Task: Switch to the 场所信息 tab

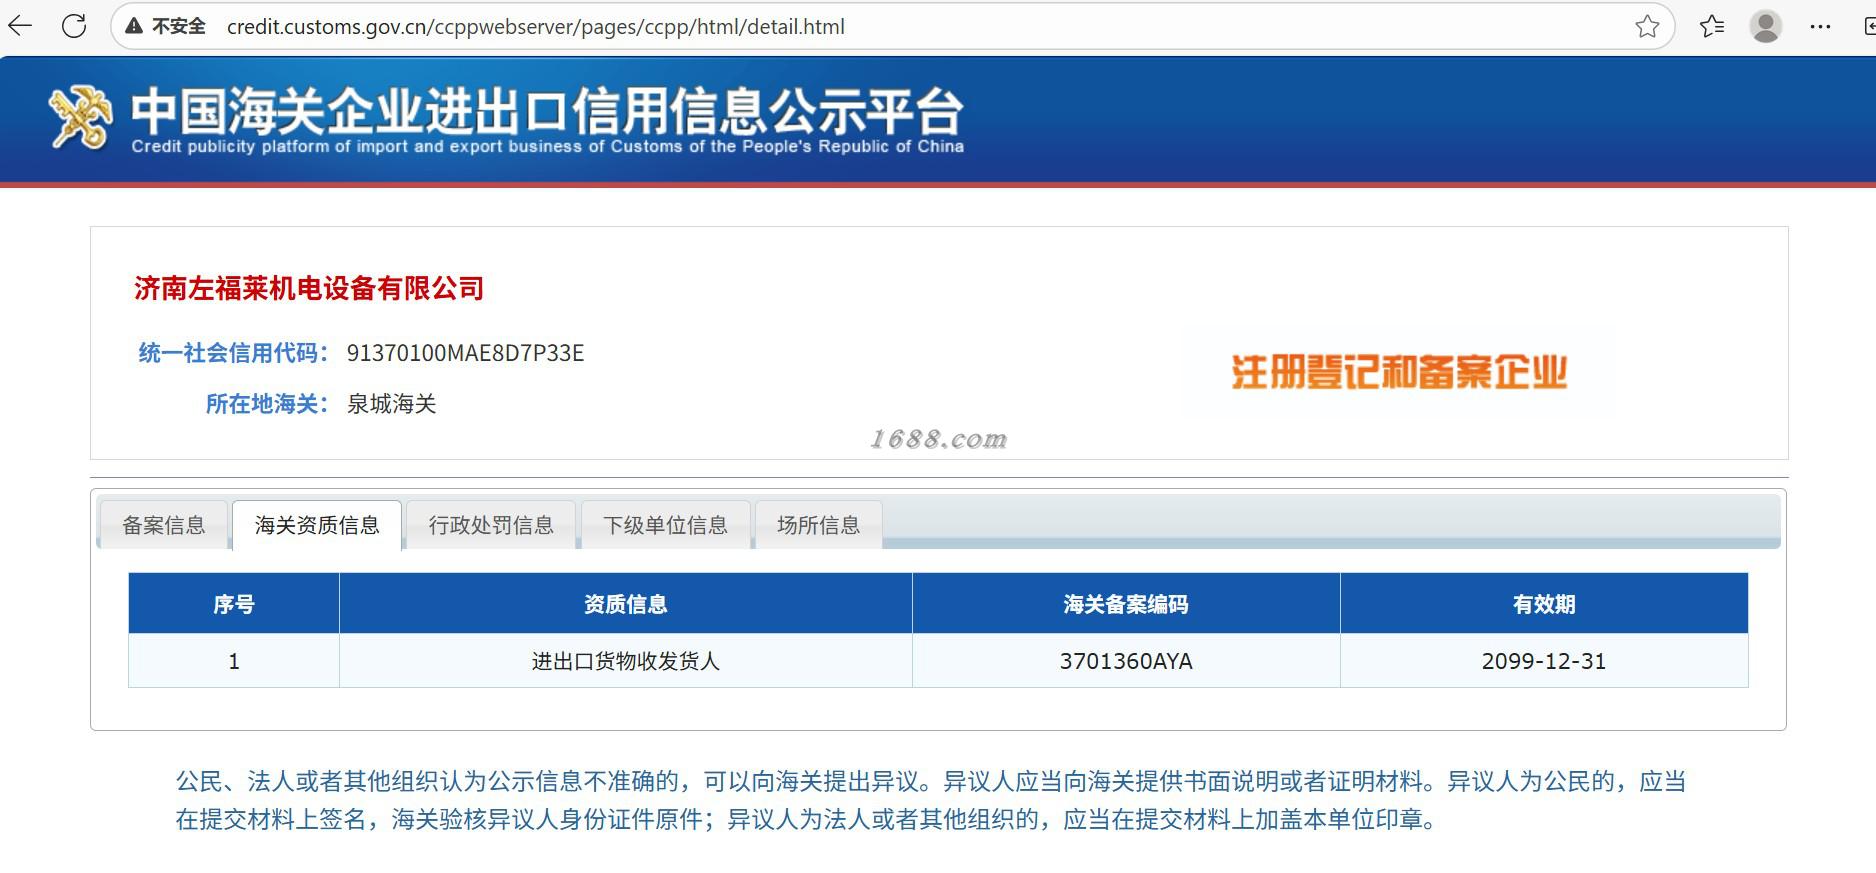Action: 819,525
